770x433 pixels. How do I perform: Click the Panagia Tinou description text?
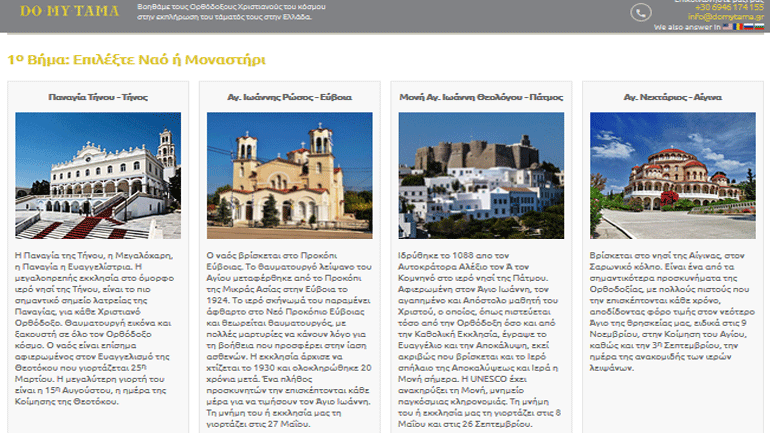click(x=98, y=320)
